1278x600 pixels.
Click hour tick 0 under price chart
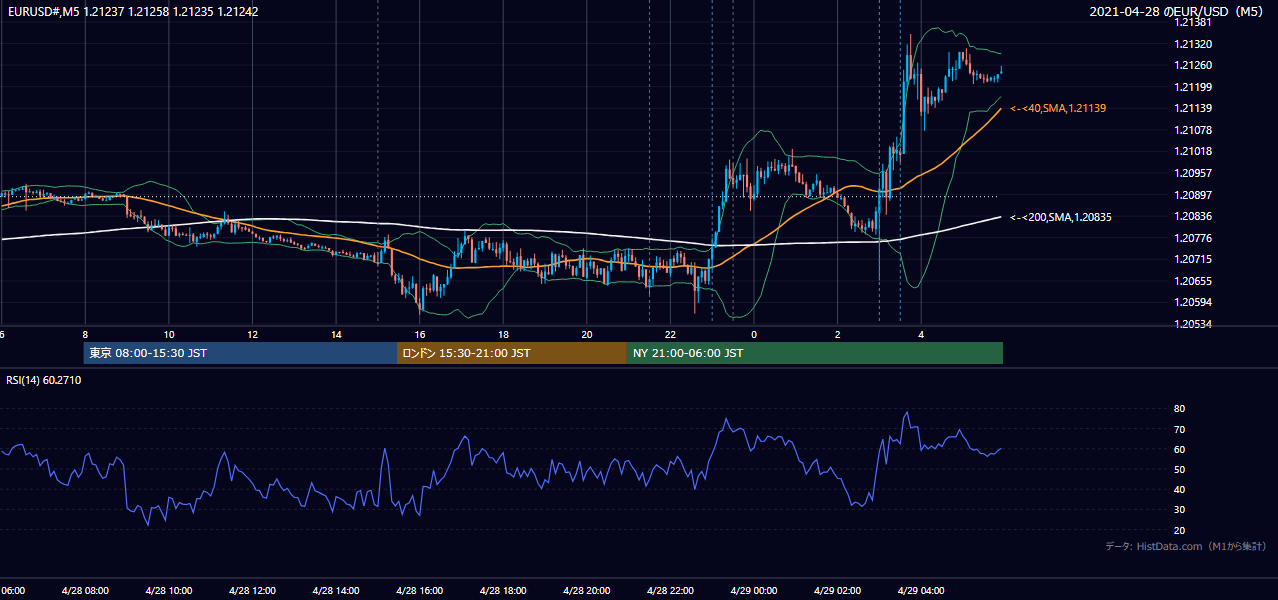click(754, 335)
